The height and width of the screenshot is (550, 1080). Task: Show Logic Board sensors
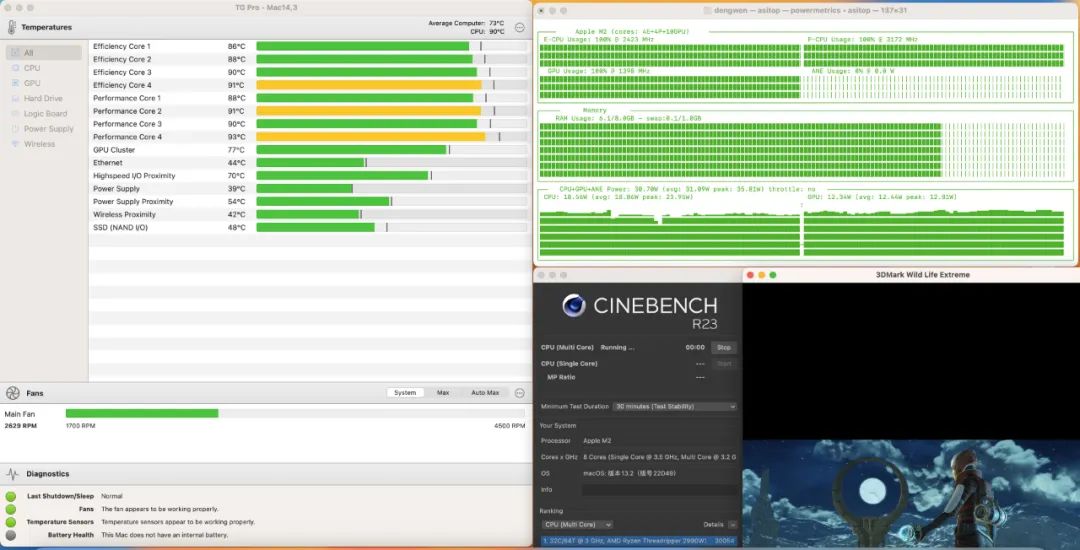click(45, 113)
